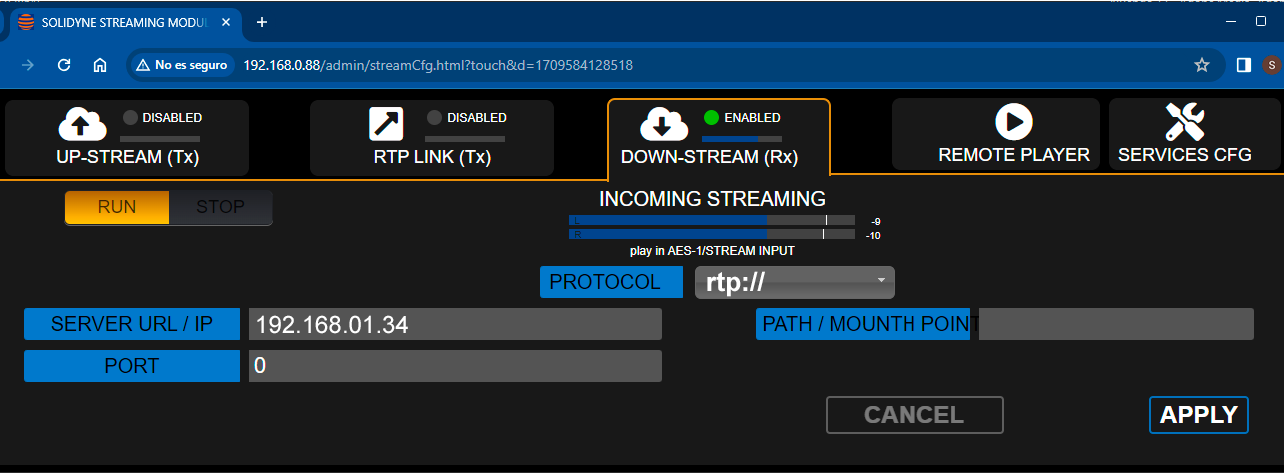Click the -10 level readout
1284x473 pixels.
coord(873,235)
